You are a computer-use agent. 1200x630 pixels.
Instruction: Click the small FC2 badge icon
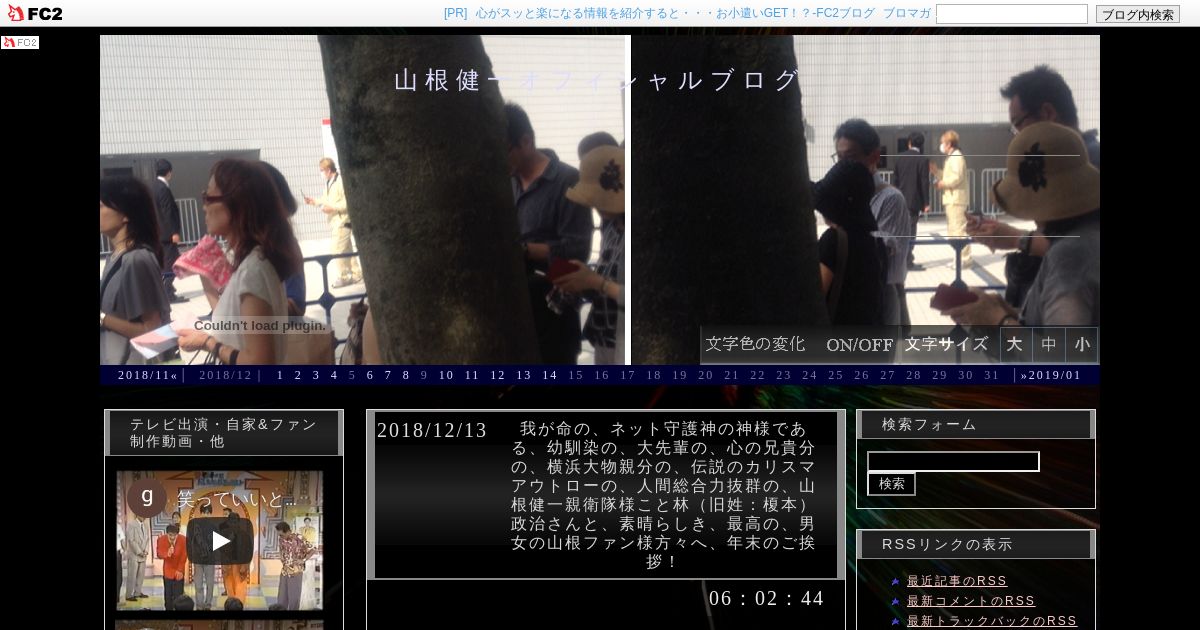[20, 42]
